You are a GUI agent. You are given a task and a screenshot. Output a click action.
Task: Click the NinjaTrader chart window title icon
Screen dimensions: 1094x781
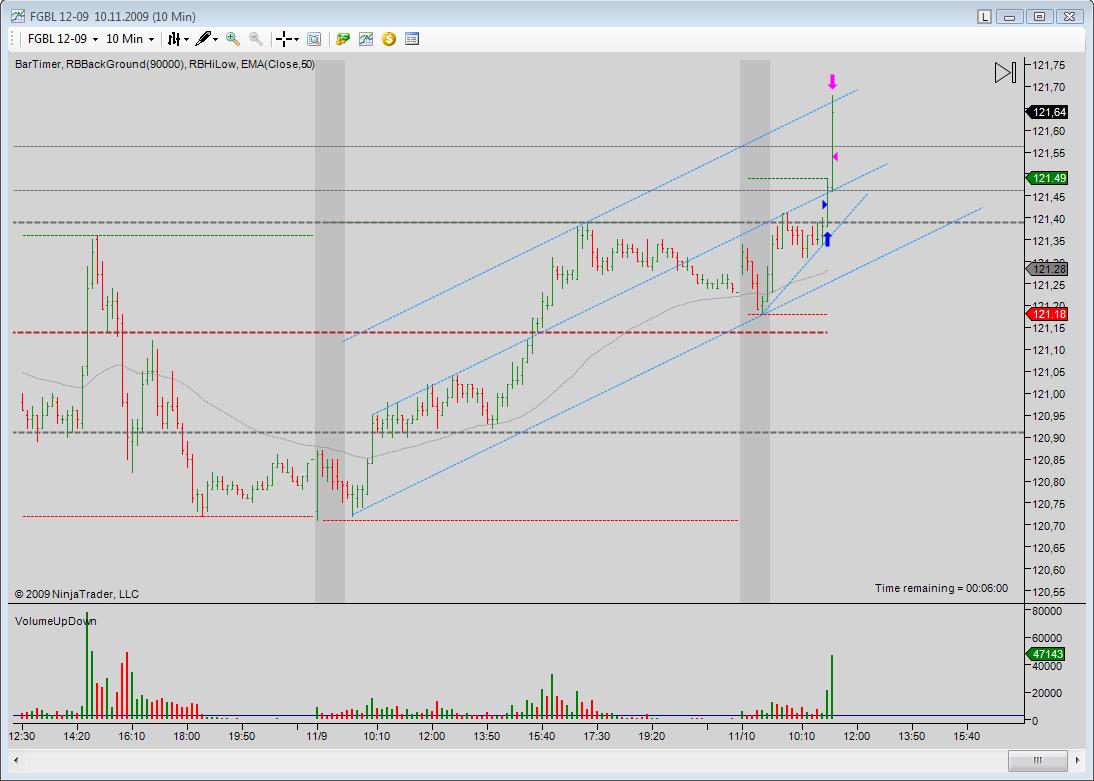[17, 16]
